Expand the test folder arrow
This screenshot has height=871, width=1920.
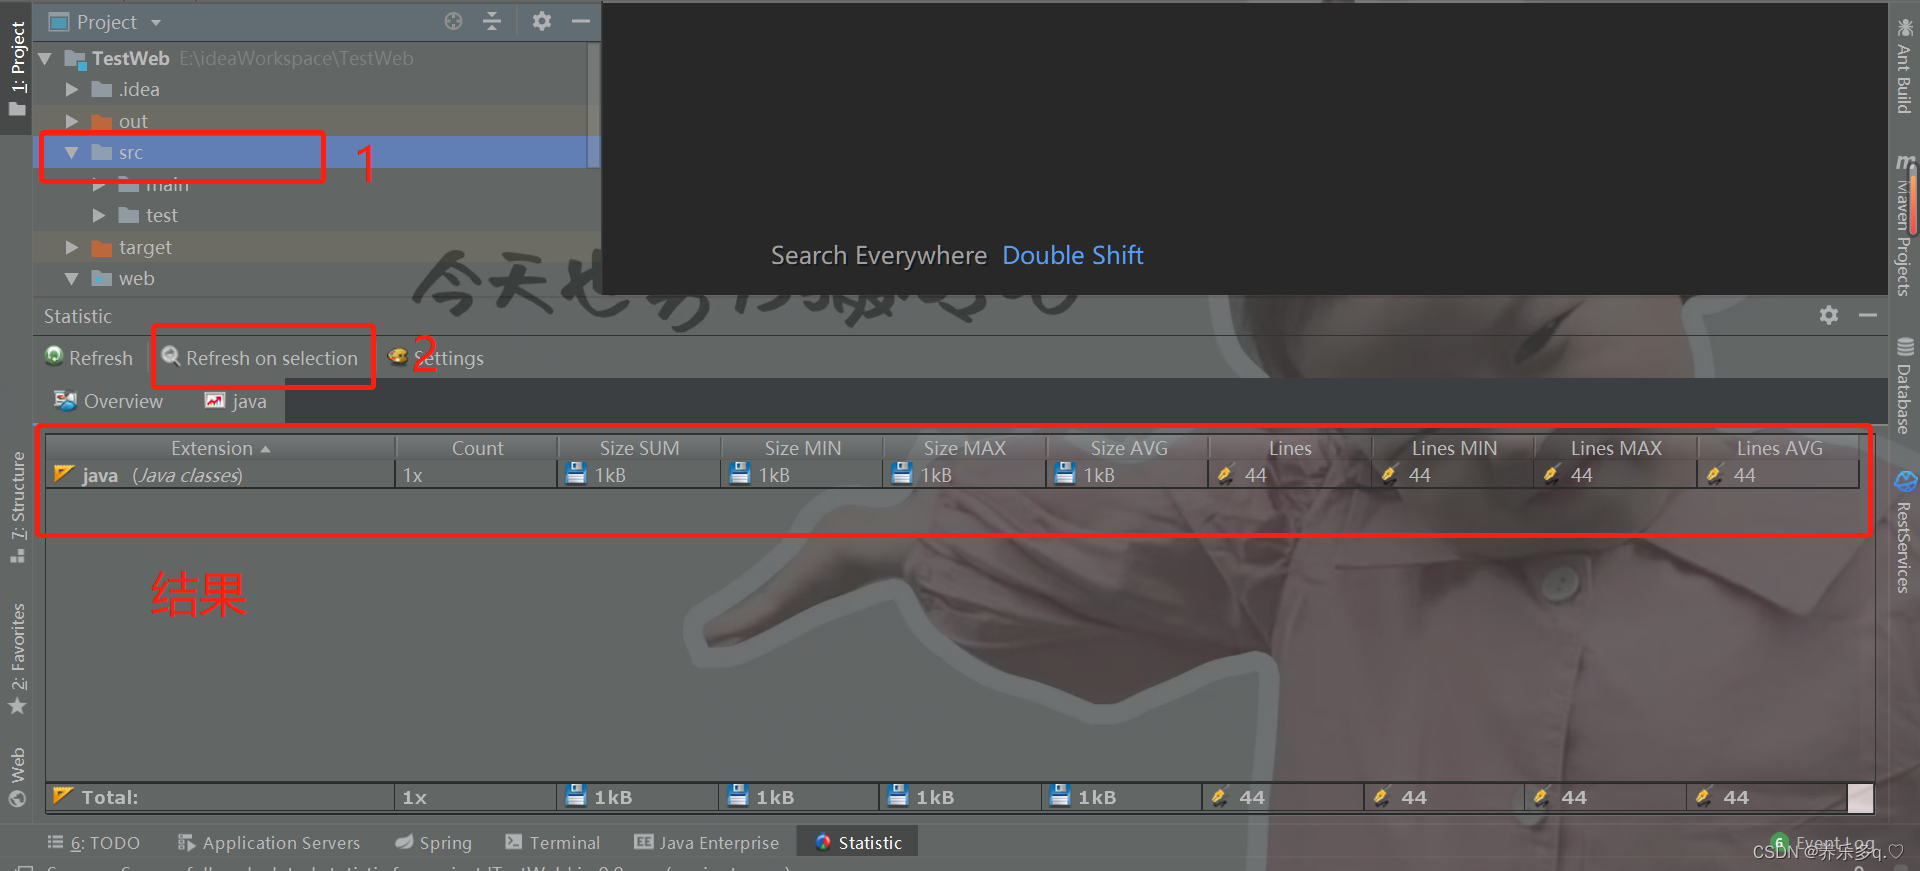click(x=99, y=216)
